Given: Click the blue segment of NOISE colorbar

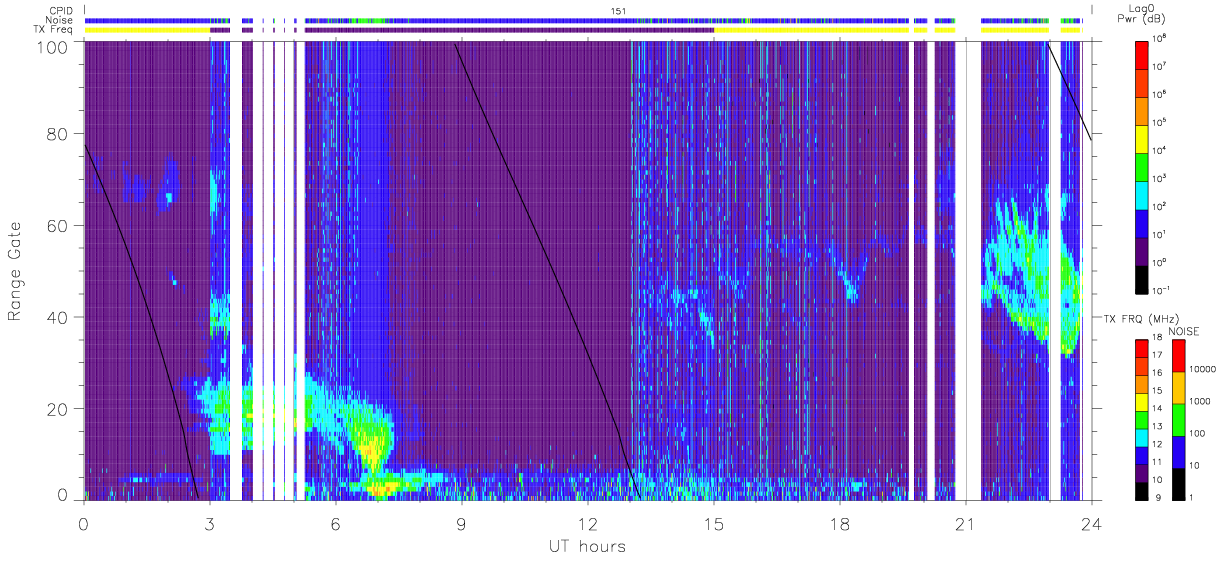Looking at the screenshot, I should click(1178, 451).
